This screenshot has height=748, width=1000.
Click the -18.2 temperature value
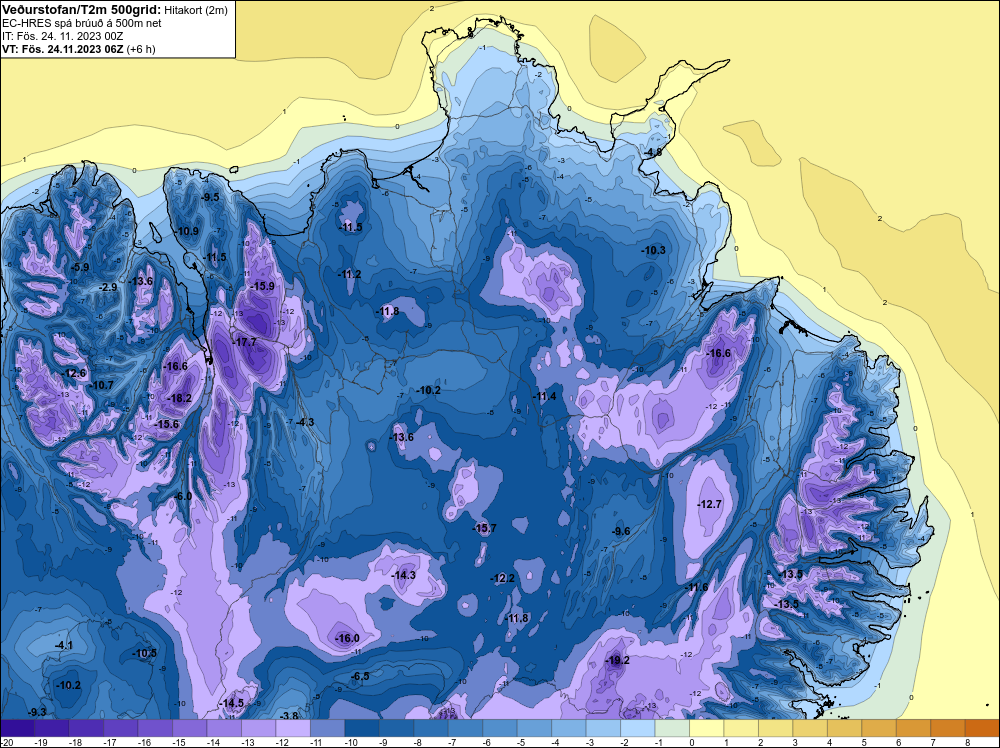178,398
